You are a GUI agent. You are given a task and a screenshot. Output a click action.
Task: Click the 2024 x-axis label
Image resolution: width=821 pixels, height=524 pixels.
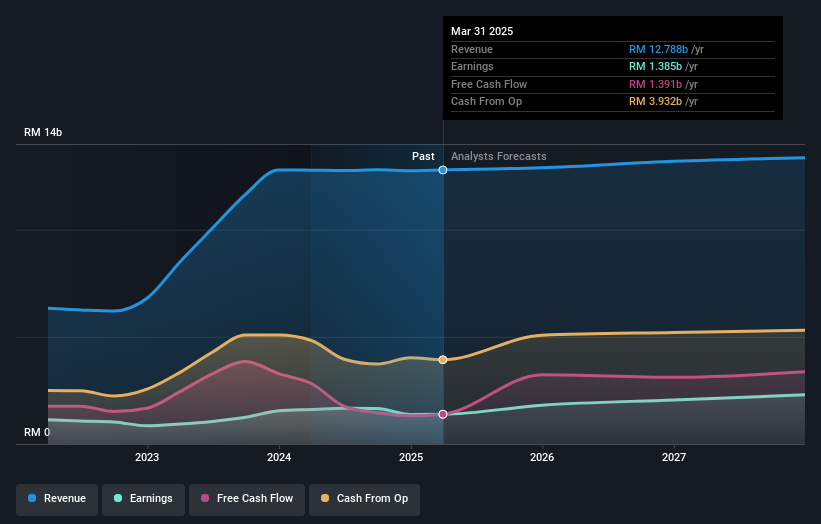tap(279, 457)
